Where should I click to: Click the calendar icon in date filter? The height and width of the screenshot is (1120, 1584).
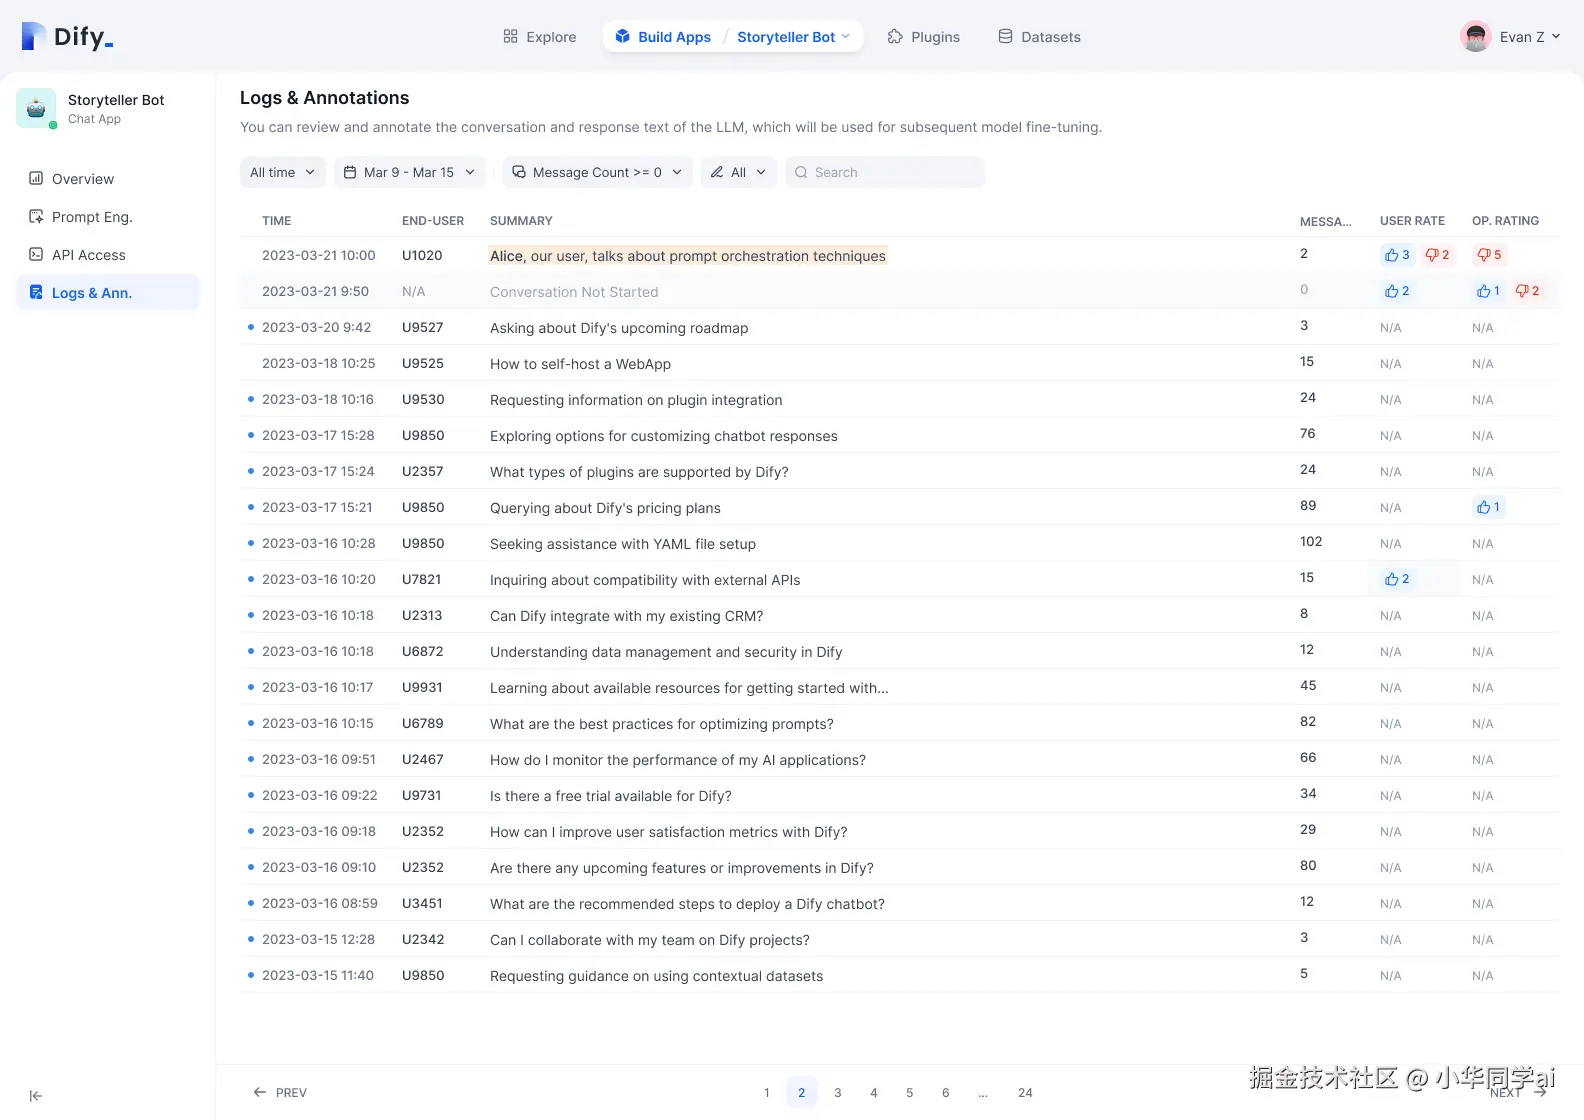350,172
